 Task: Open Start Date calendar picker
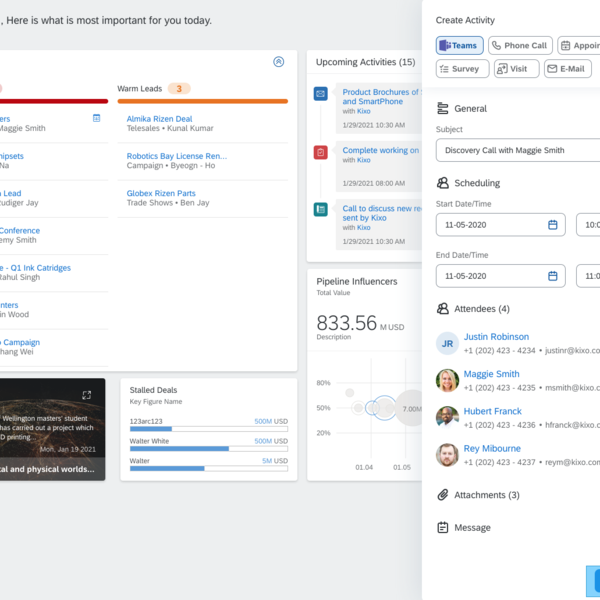(552, 225)
